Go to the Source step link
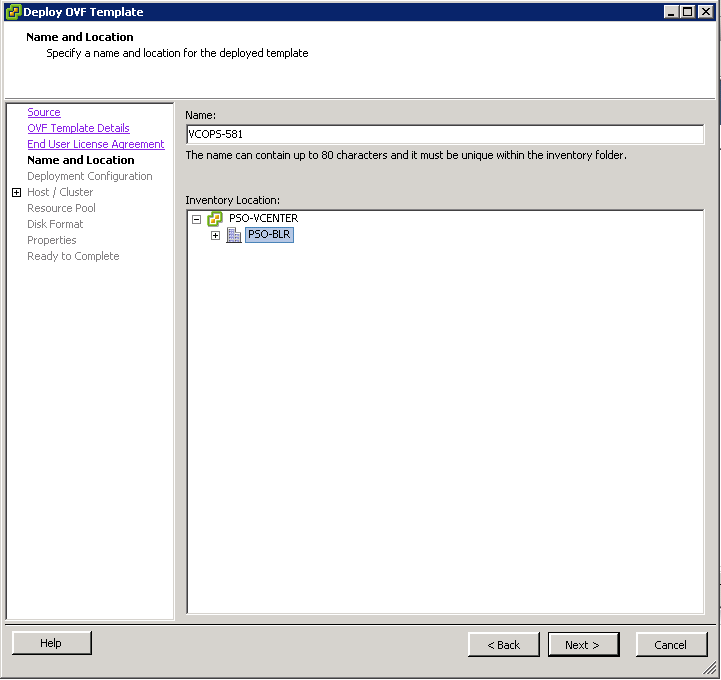Viewport: 721px width, 680px height. 44,112
